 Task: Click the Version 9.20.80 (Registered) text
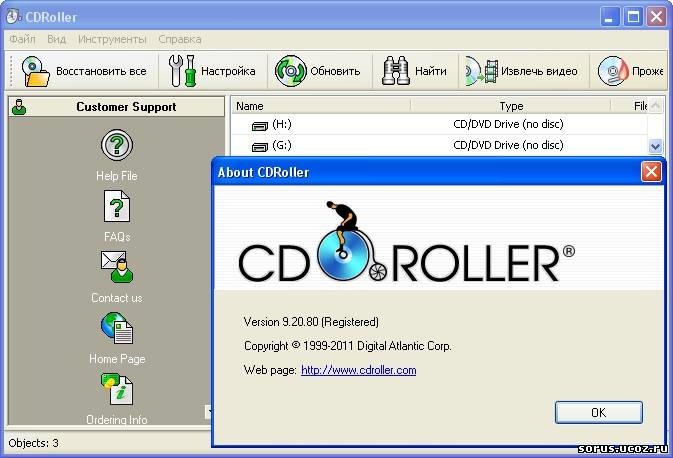(311, 322)
